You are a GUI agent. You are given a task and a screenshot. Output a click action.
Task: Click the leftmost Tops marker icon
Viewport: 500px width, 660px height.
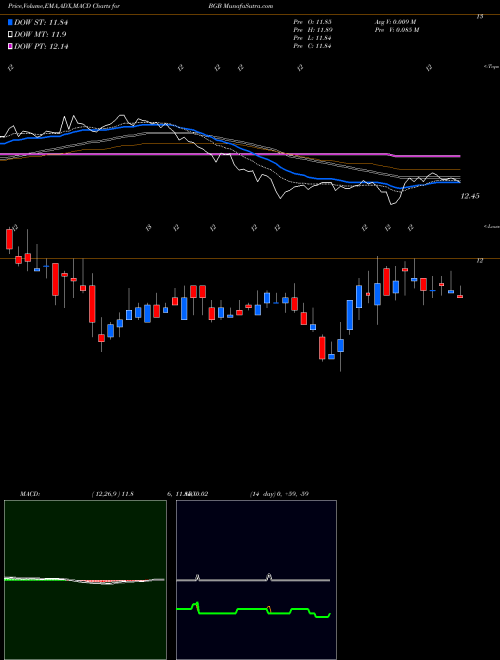pos(11,67)
